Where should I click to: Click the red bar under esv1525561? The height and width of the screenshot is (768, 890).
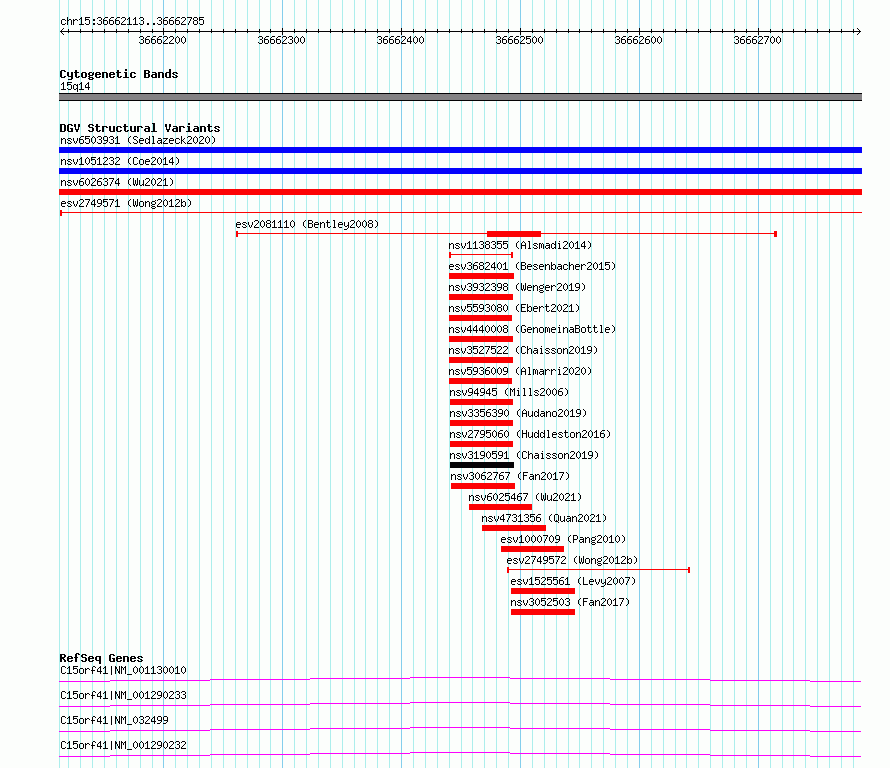pos(543,591)
